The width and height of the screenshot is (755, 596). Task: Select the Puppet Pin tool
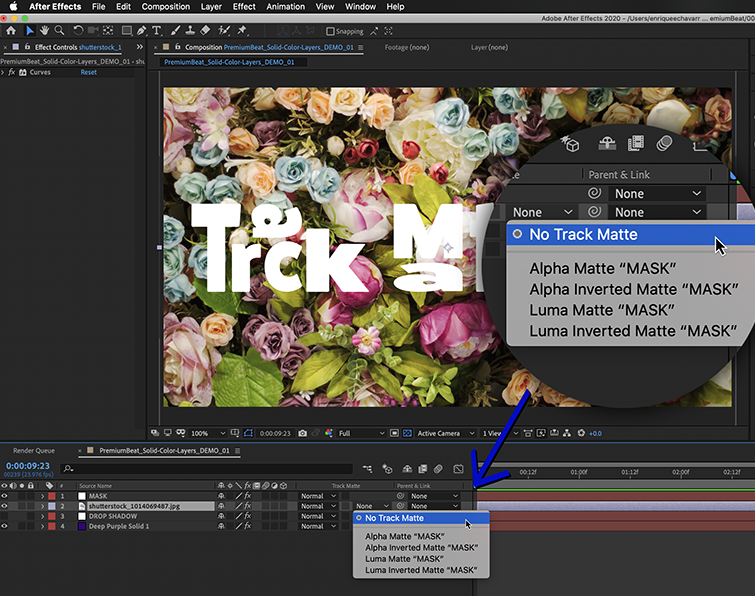241,31
